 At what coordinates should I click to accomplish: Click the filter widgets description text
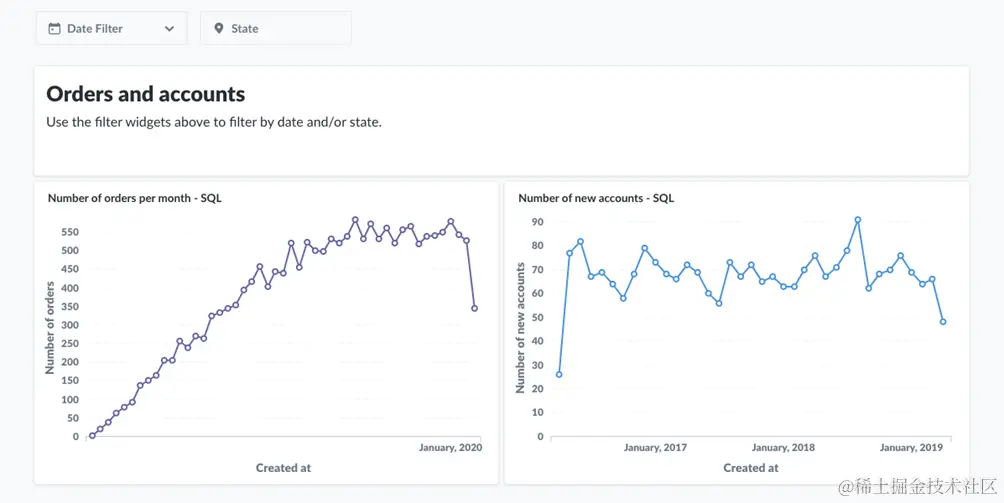point(214,122)
